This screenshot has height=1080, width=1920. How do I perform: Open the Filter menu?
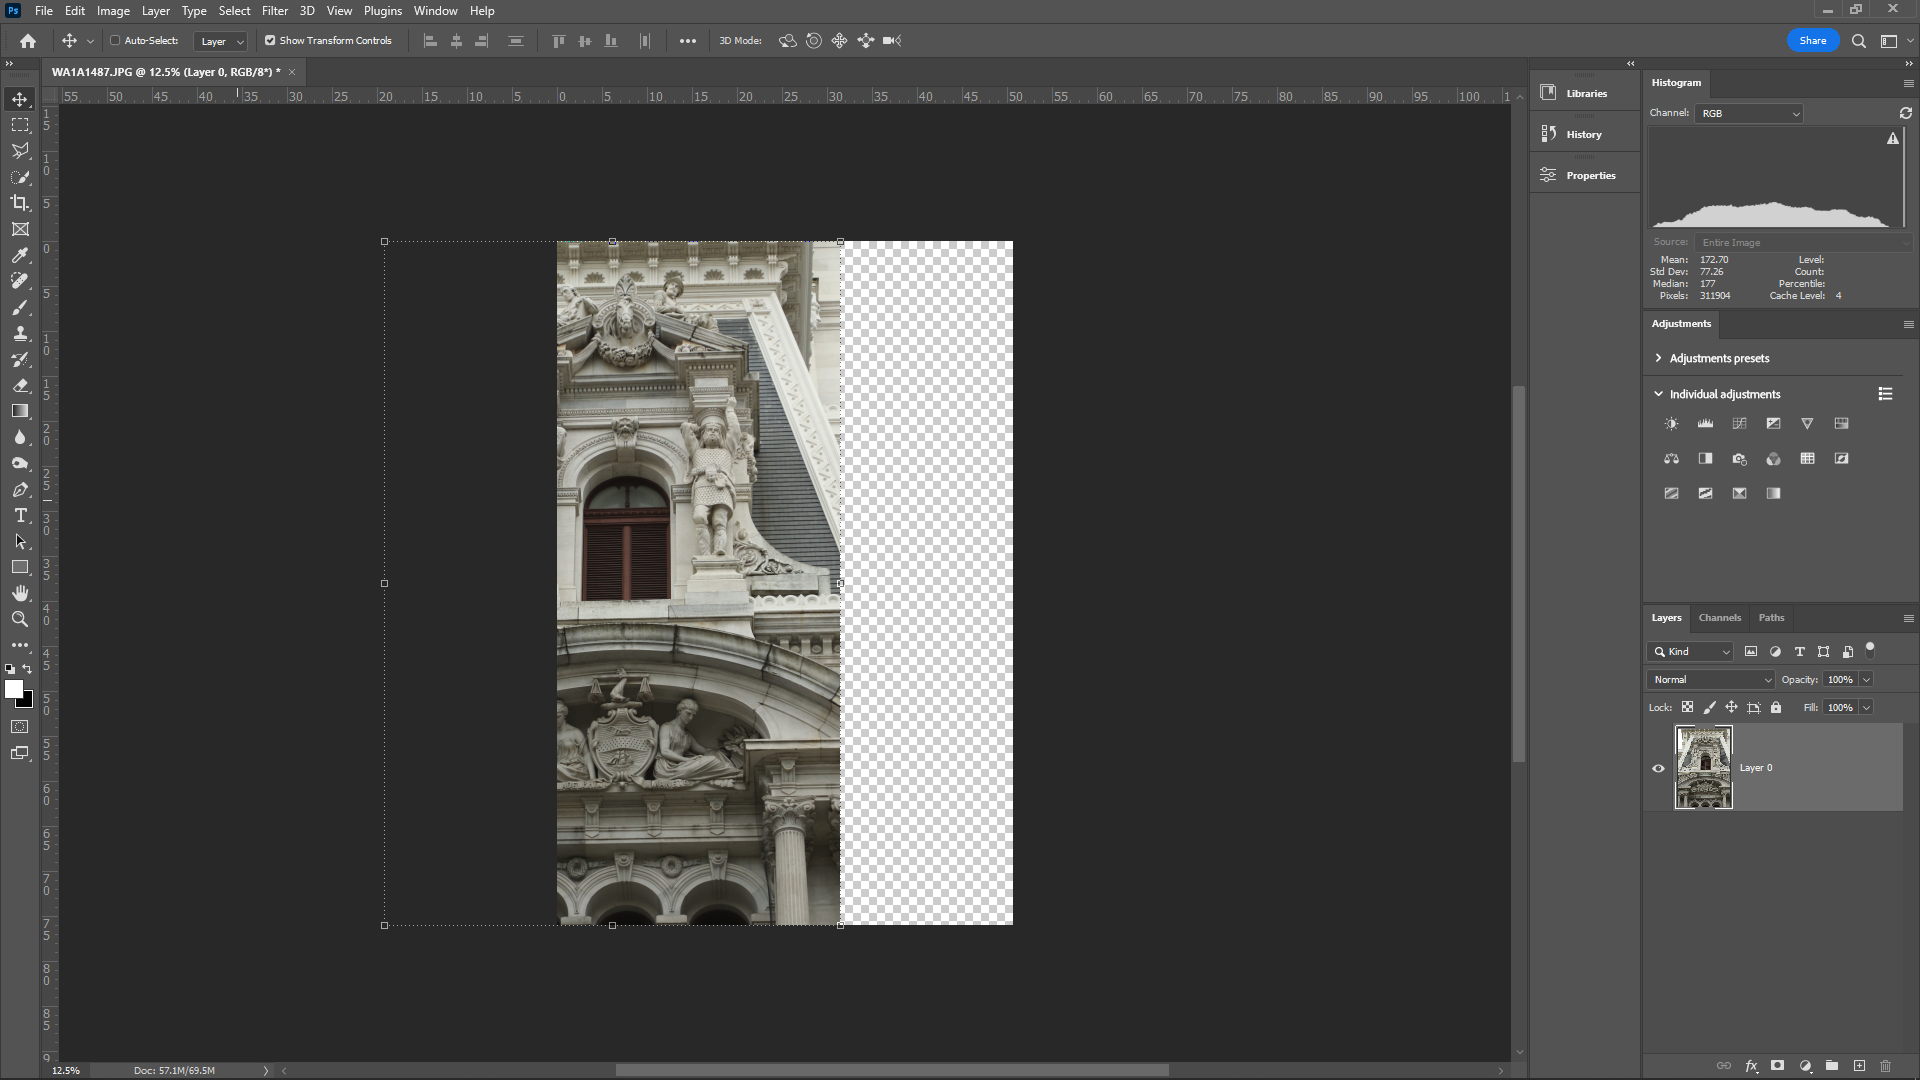click(x=275, y=11)
